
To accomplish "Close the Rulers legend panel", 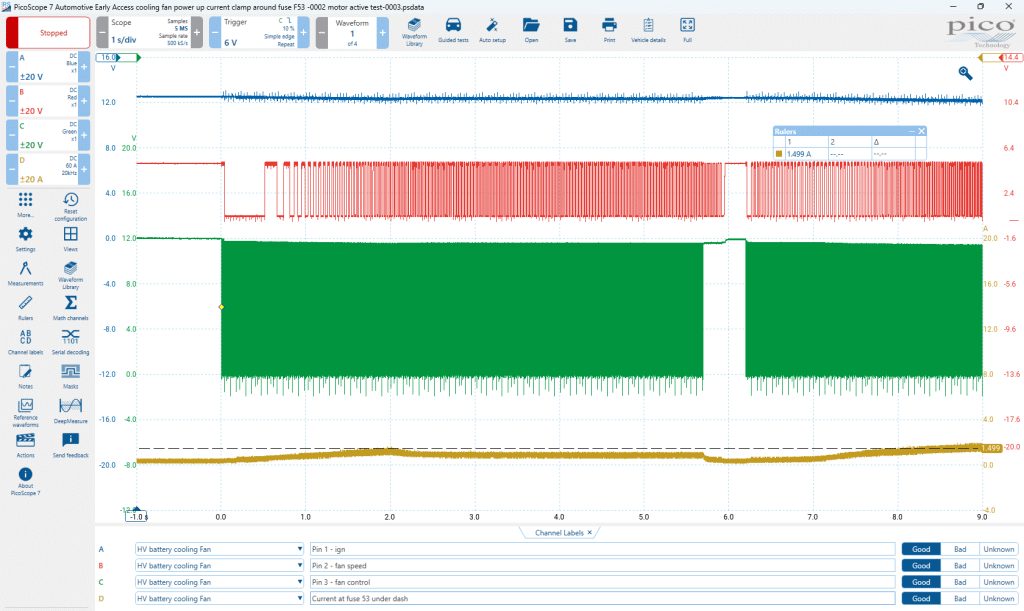I will pos(921,131).
